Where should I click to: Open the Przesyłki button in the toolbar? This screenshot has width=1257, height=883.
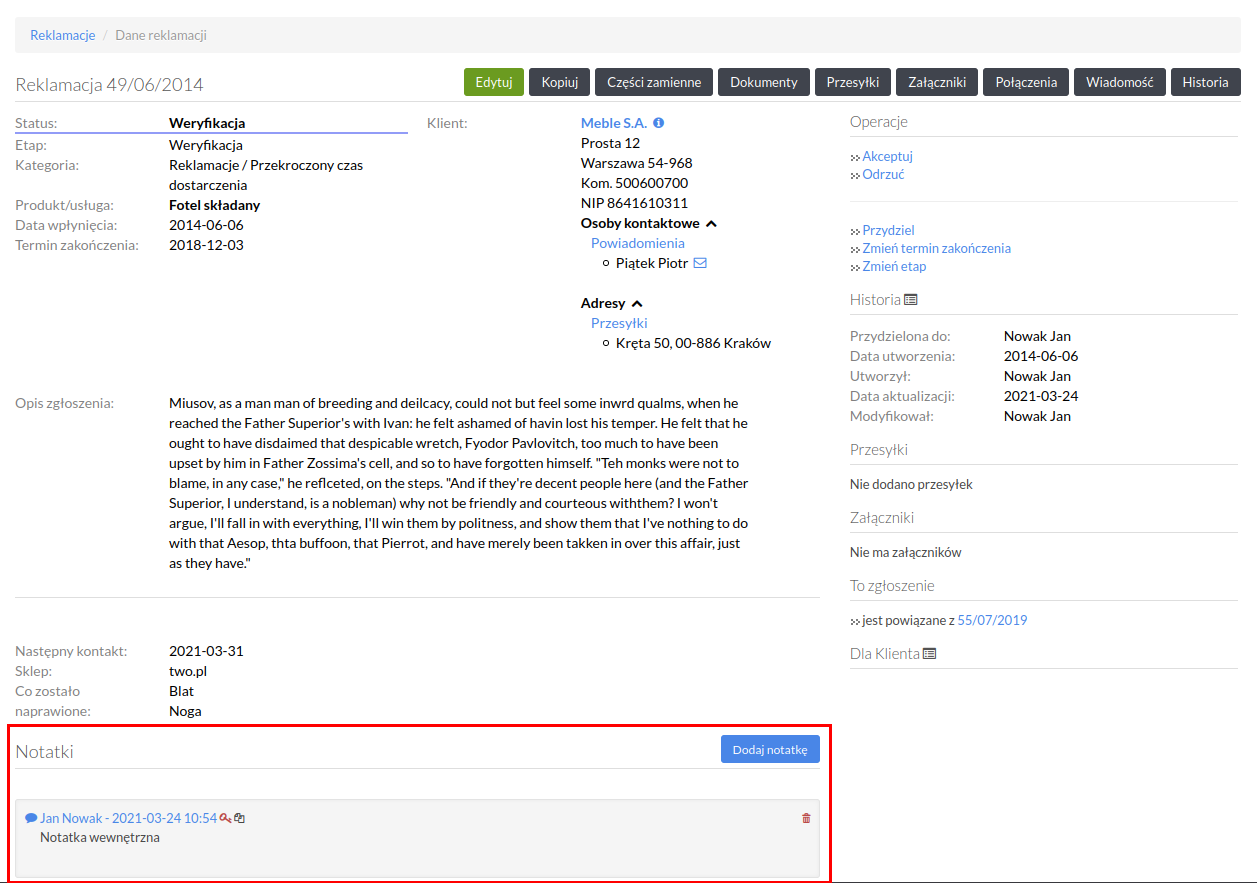853,82
